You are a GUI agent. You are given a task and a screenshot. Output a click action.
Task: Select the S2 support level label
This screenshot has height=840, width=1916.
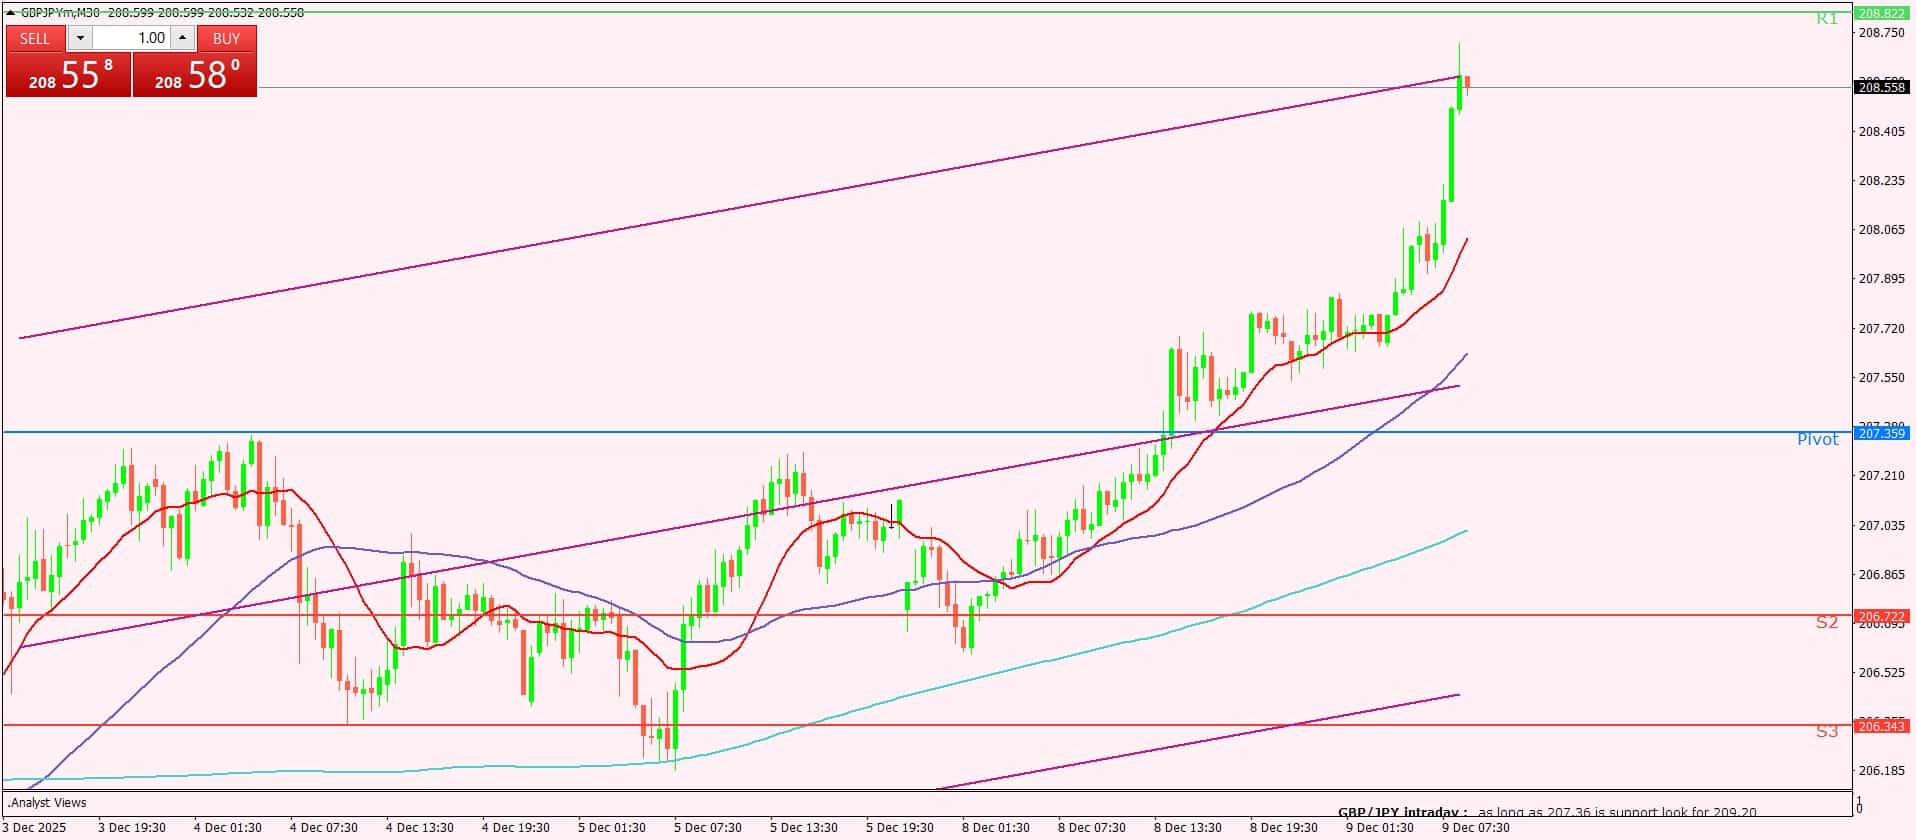[1826, 623]
